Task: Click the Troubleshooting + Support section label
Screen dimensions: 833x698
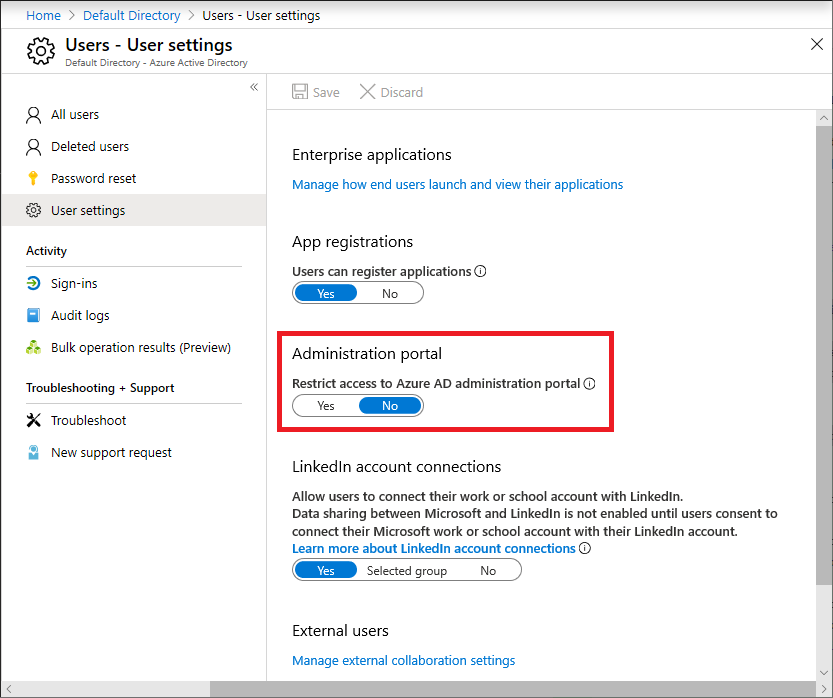Action: pos(100,388)
